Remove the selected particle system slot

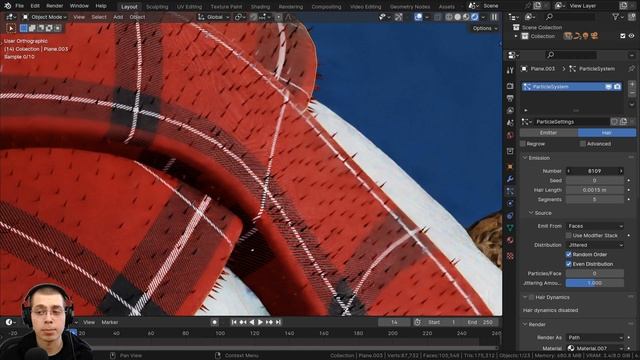[x=632, y=93]
